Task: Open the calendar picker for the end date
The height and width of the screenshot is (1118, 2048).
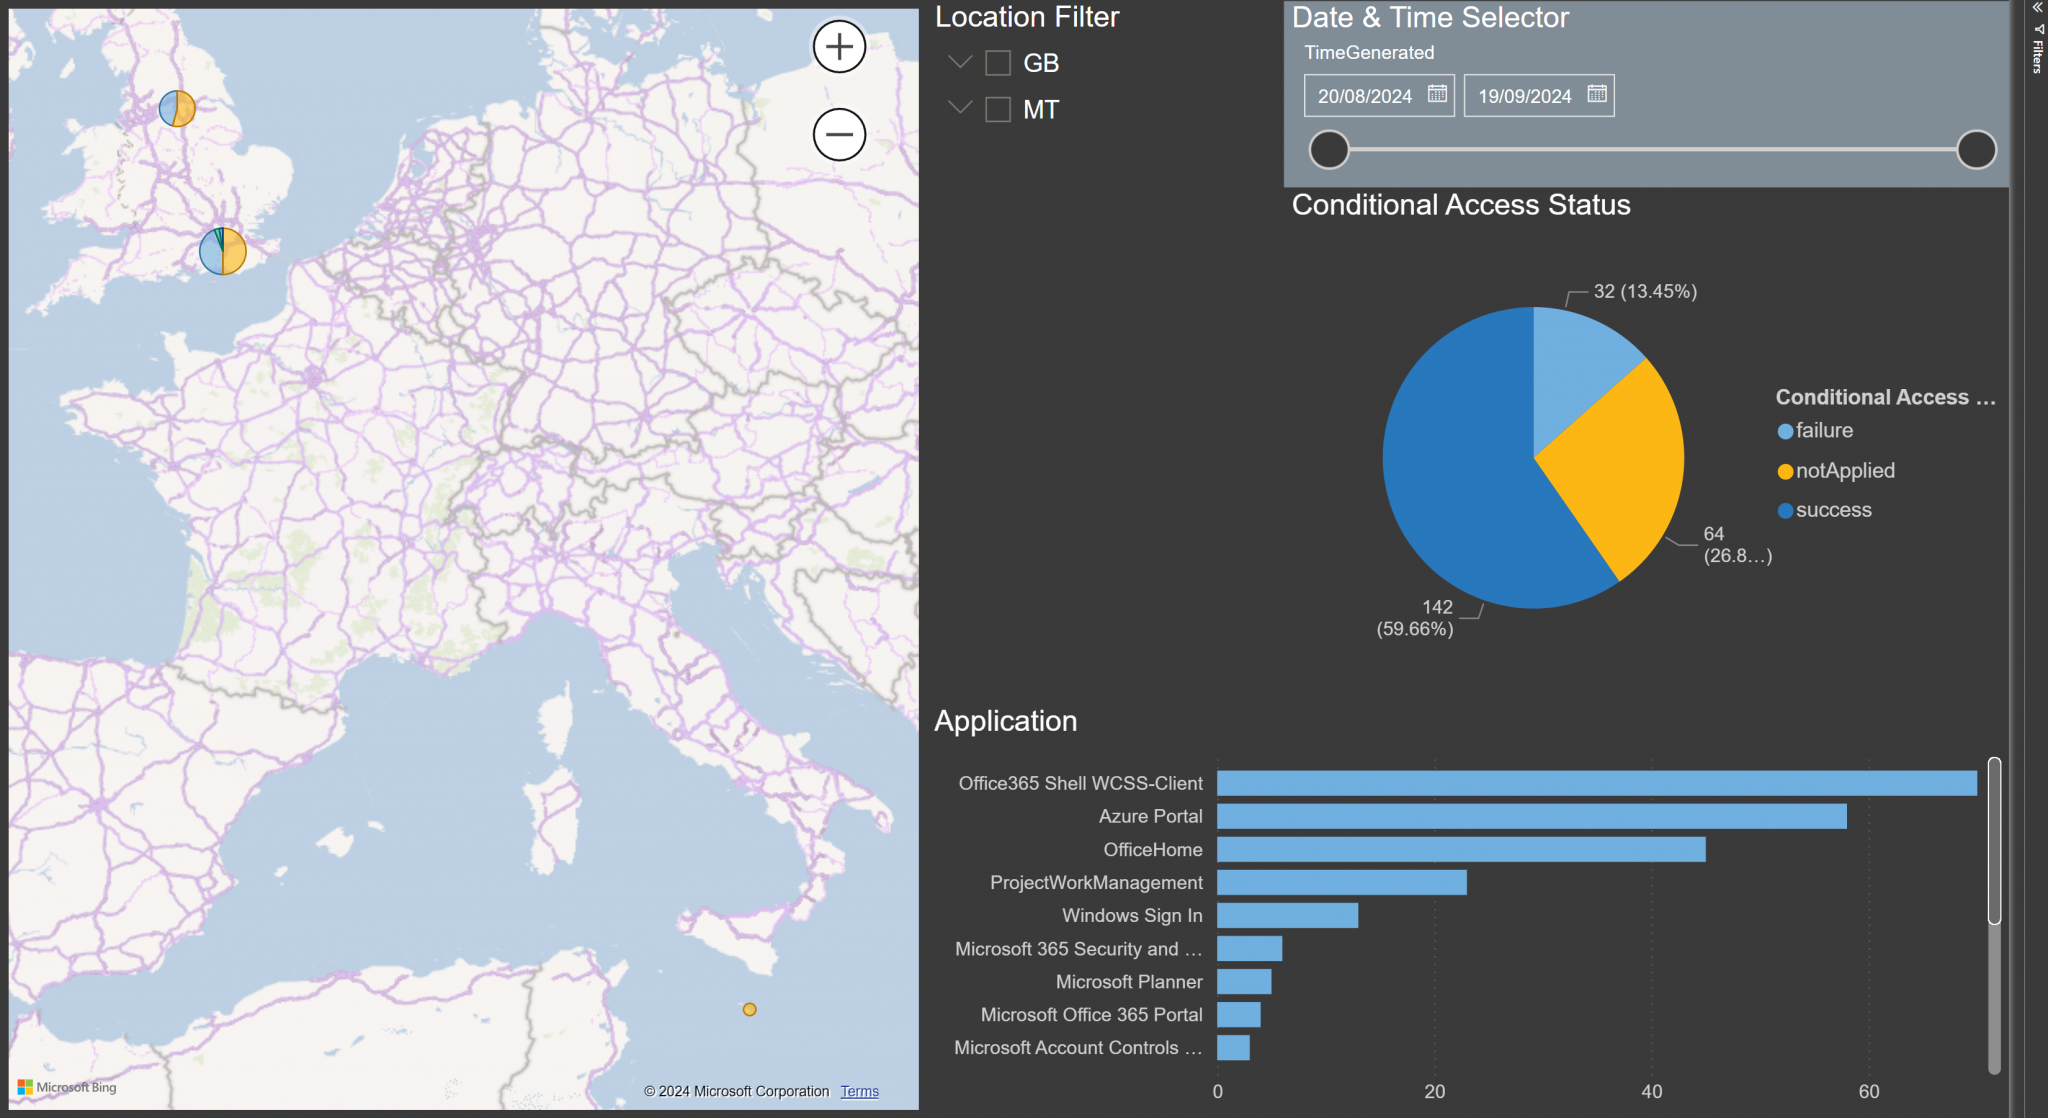Action: tap(1596, 95)
